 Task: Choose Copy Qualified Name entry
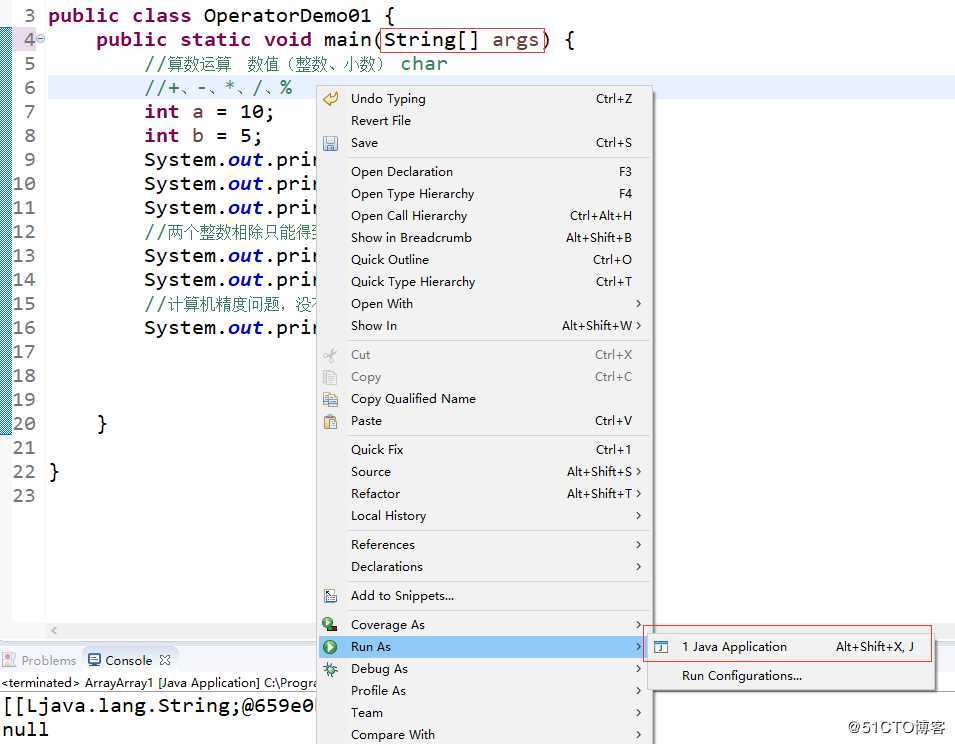[x=485, y=399]
